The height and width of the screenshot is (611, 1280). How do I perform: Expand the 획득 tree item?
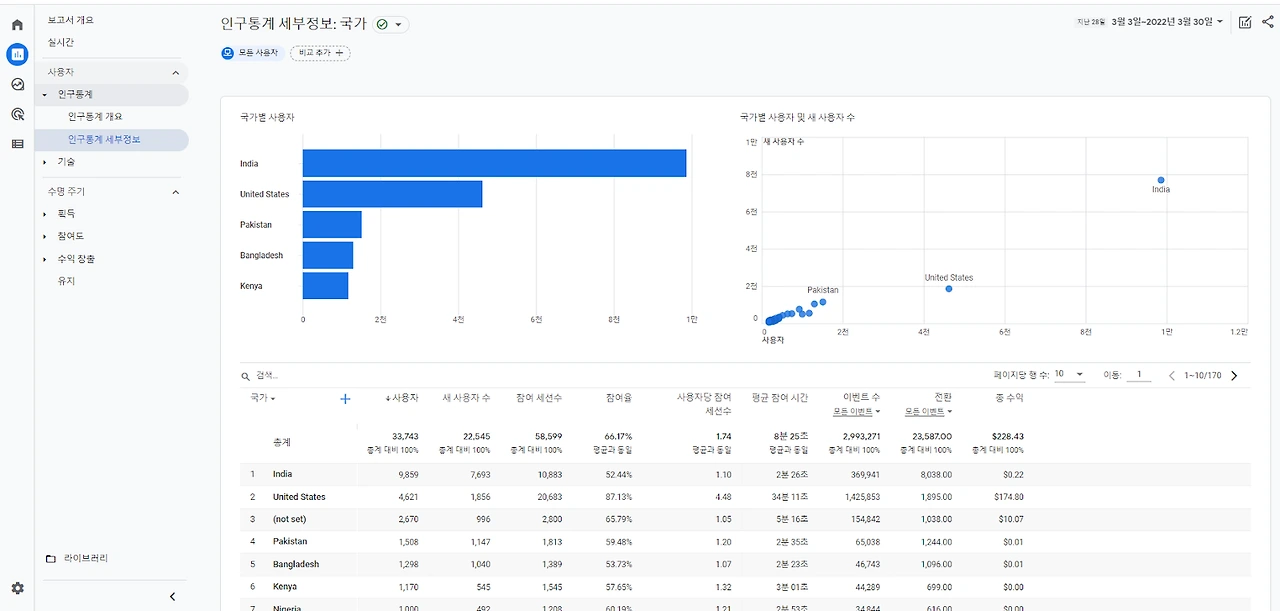44,214
